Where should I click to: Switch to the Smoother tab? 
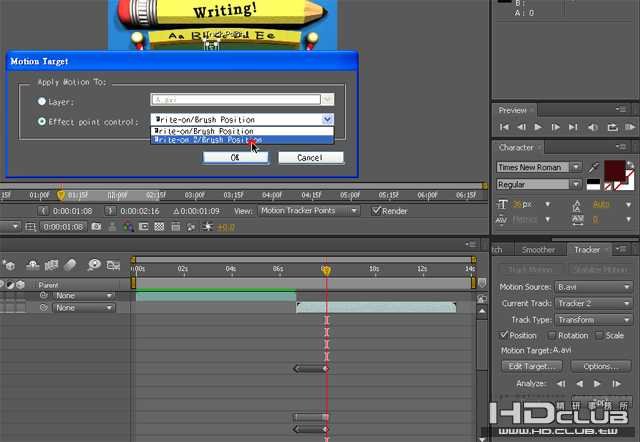[538, 250]
